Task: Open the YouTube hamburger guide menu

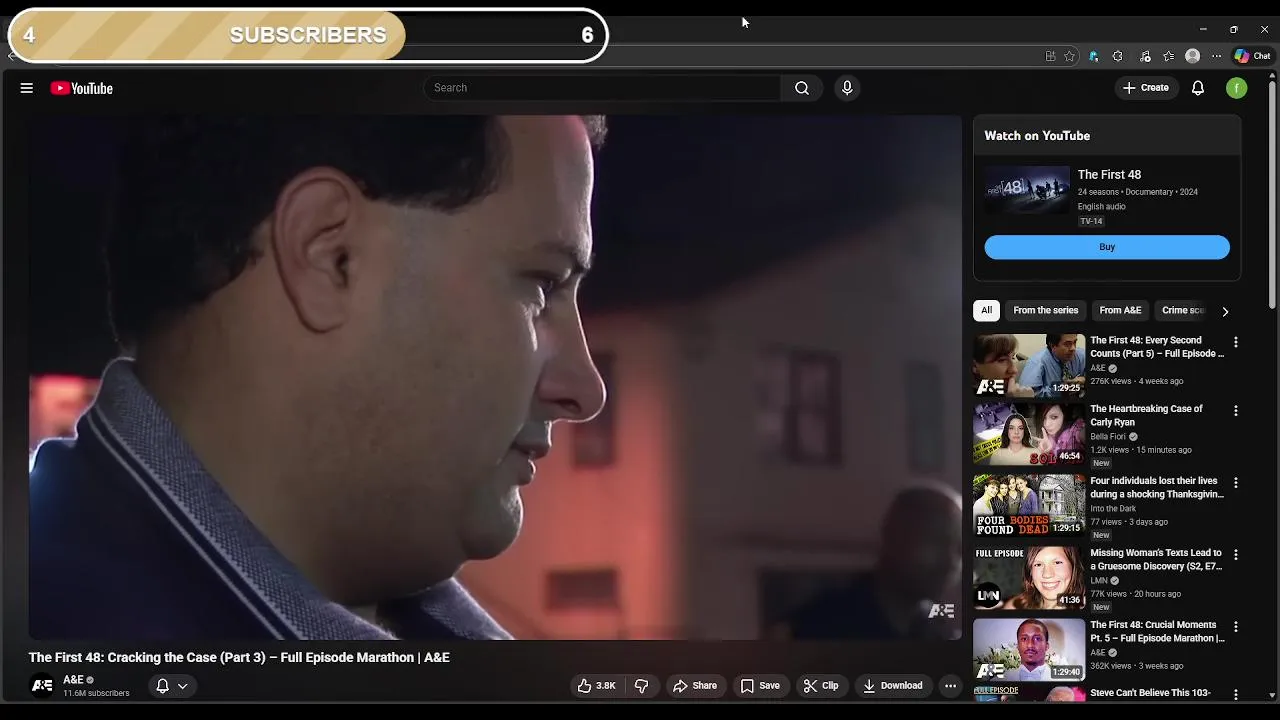Action: pyautogui.click(x=27, y=88)
